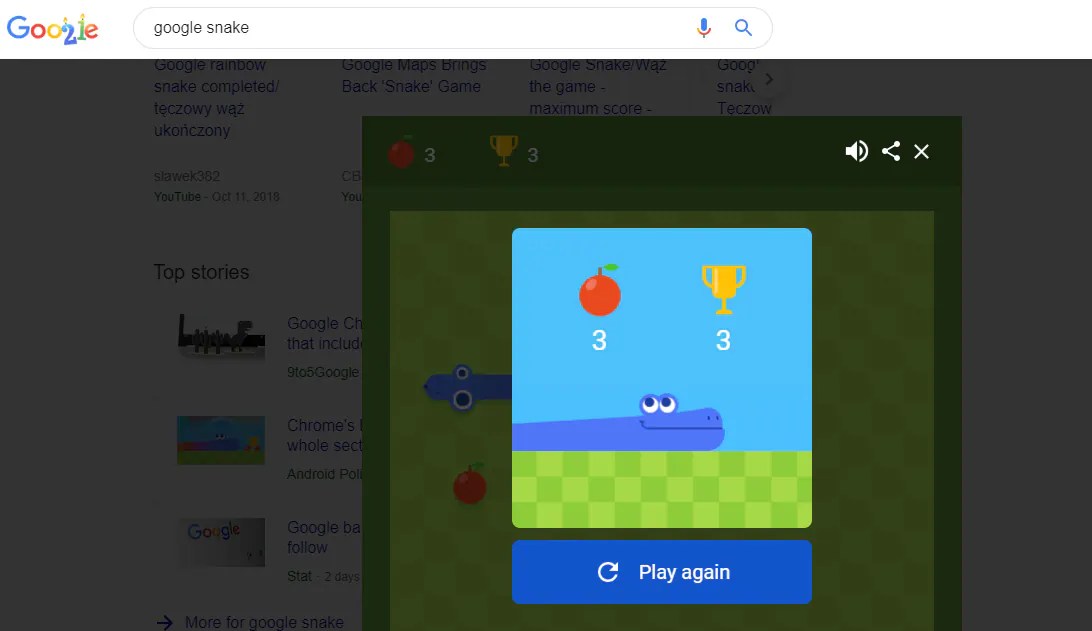Open the 'Google ba... follow' story headline

[324, 537]
